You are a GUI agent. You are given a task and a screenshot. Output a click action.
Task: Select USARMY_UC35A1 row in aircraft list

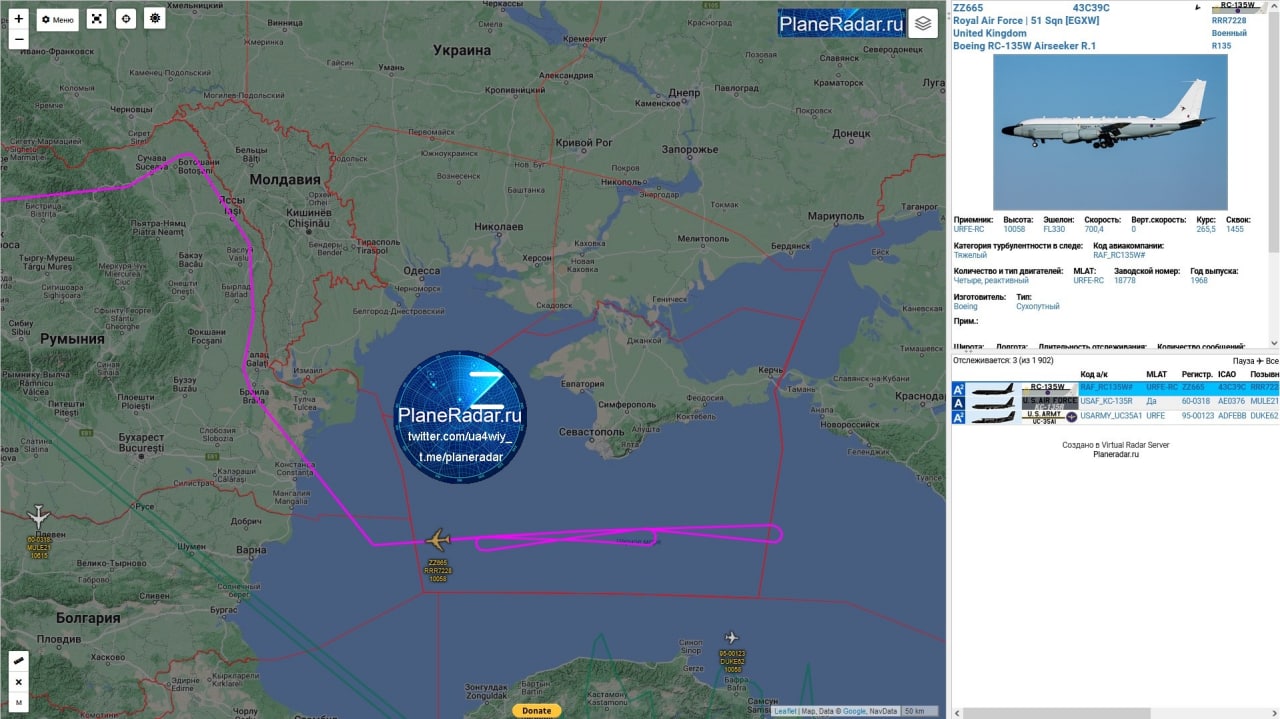[x=1110, y=416]
